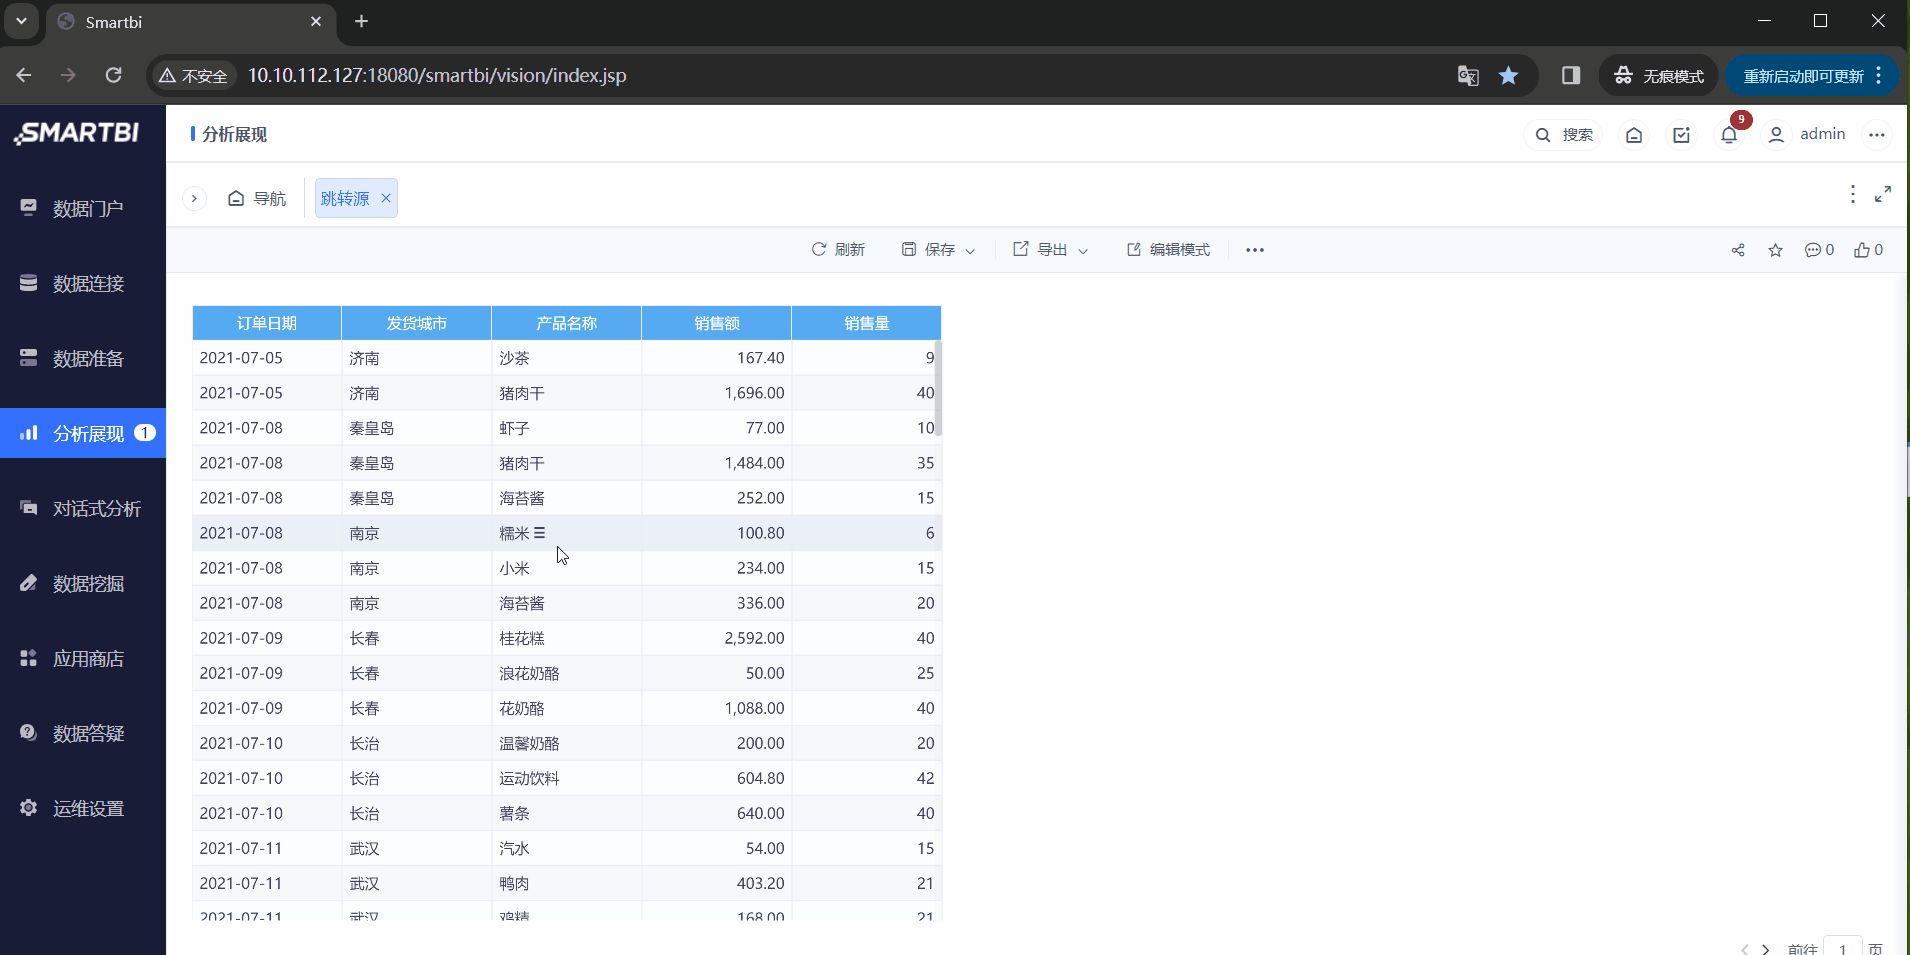
Task: Click the 温馨奶酪 cell
Action: coord(567,743)
